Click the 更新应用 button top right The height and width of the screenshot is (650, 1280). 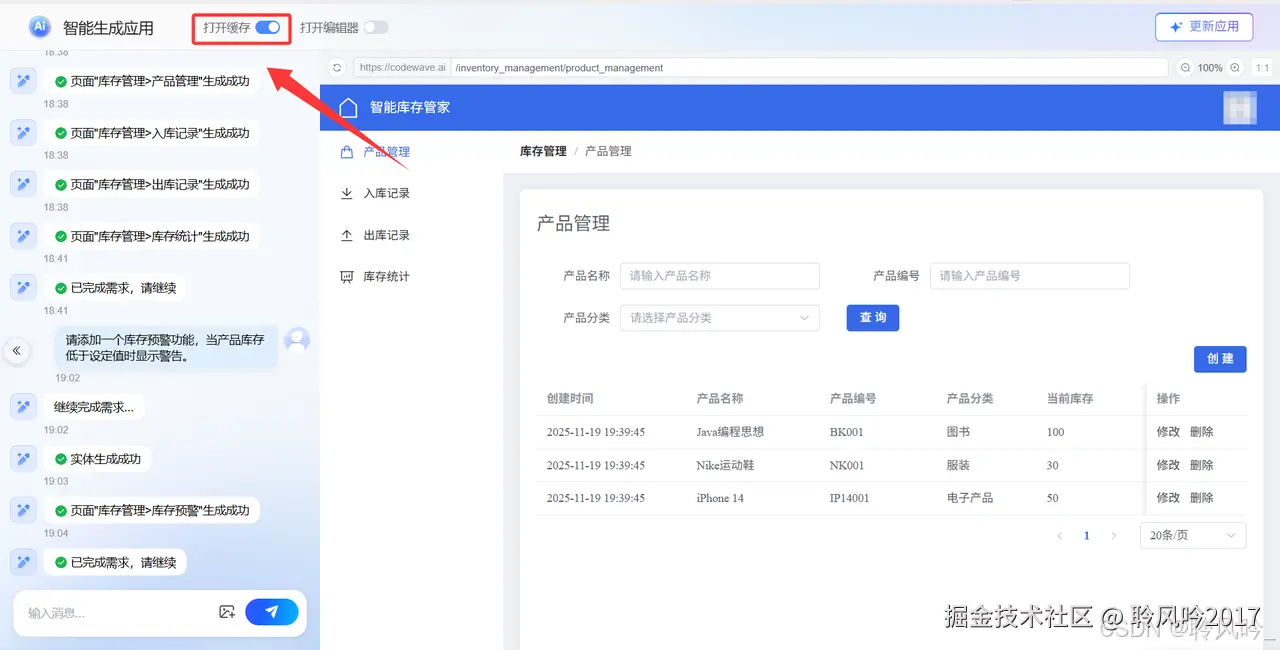(1204, 27)
